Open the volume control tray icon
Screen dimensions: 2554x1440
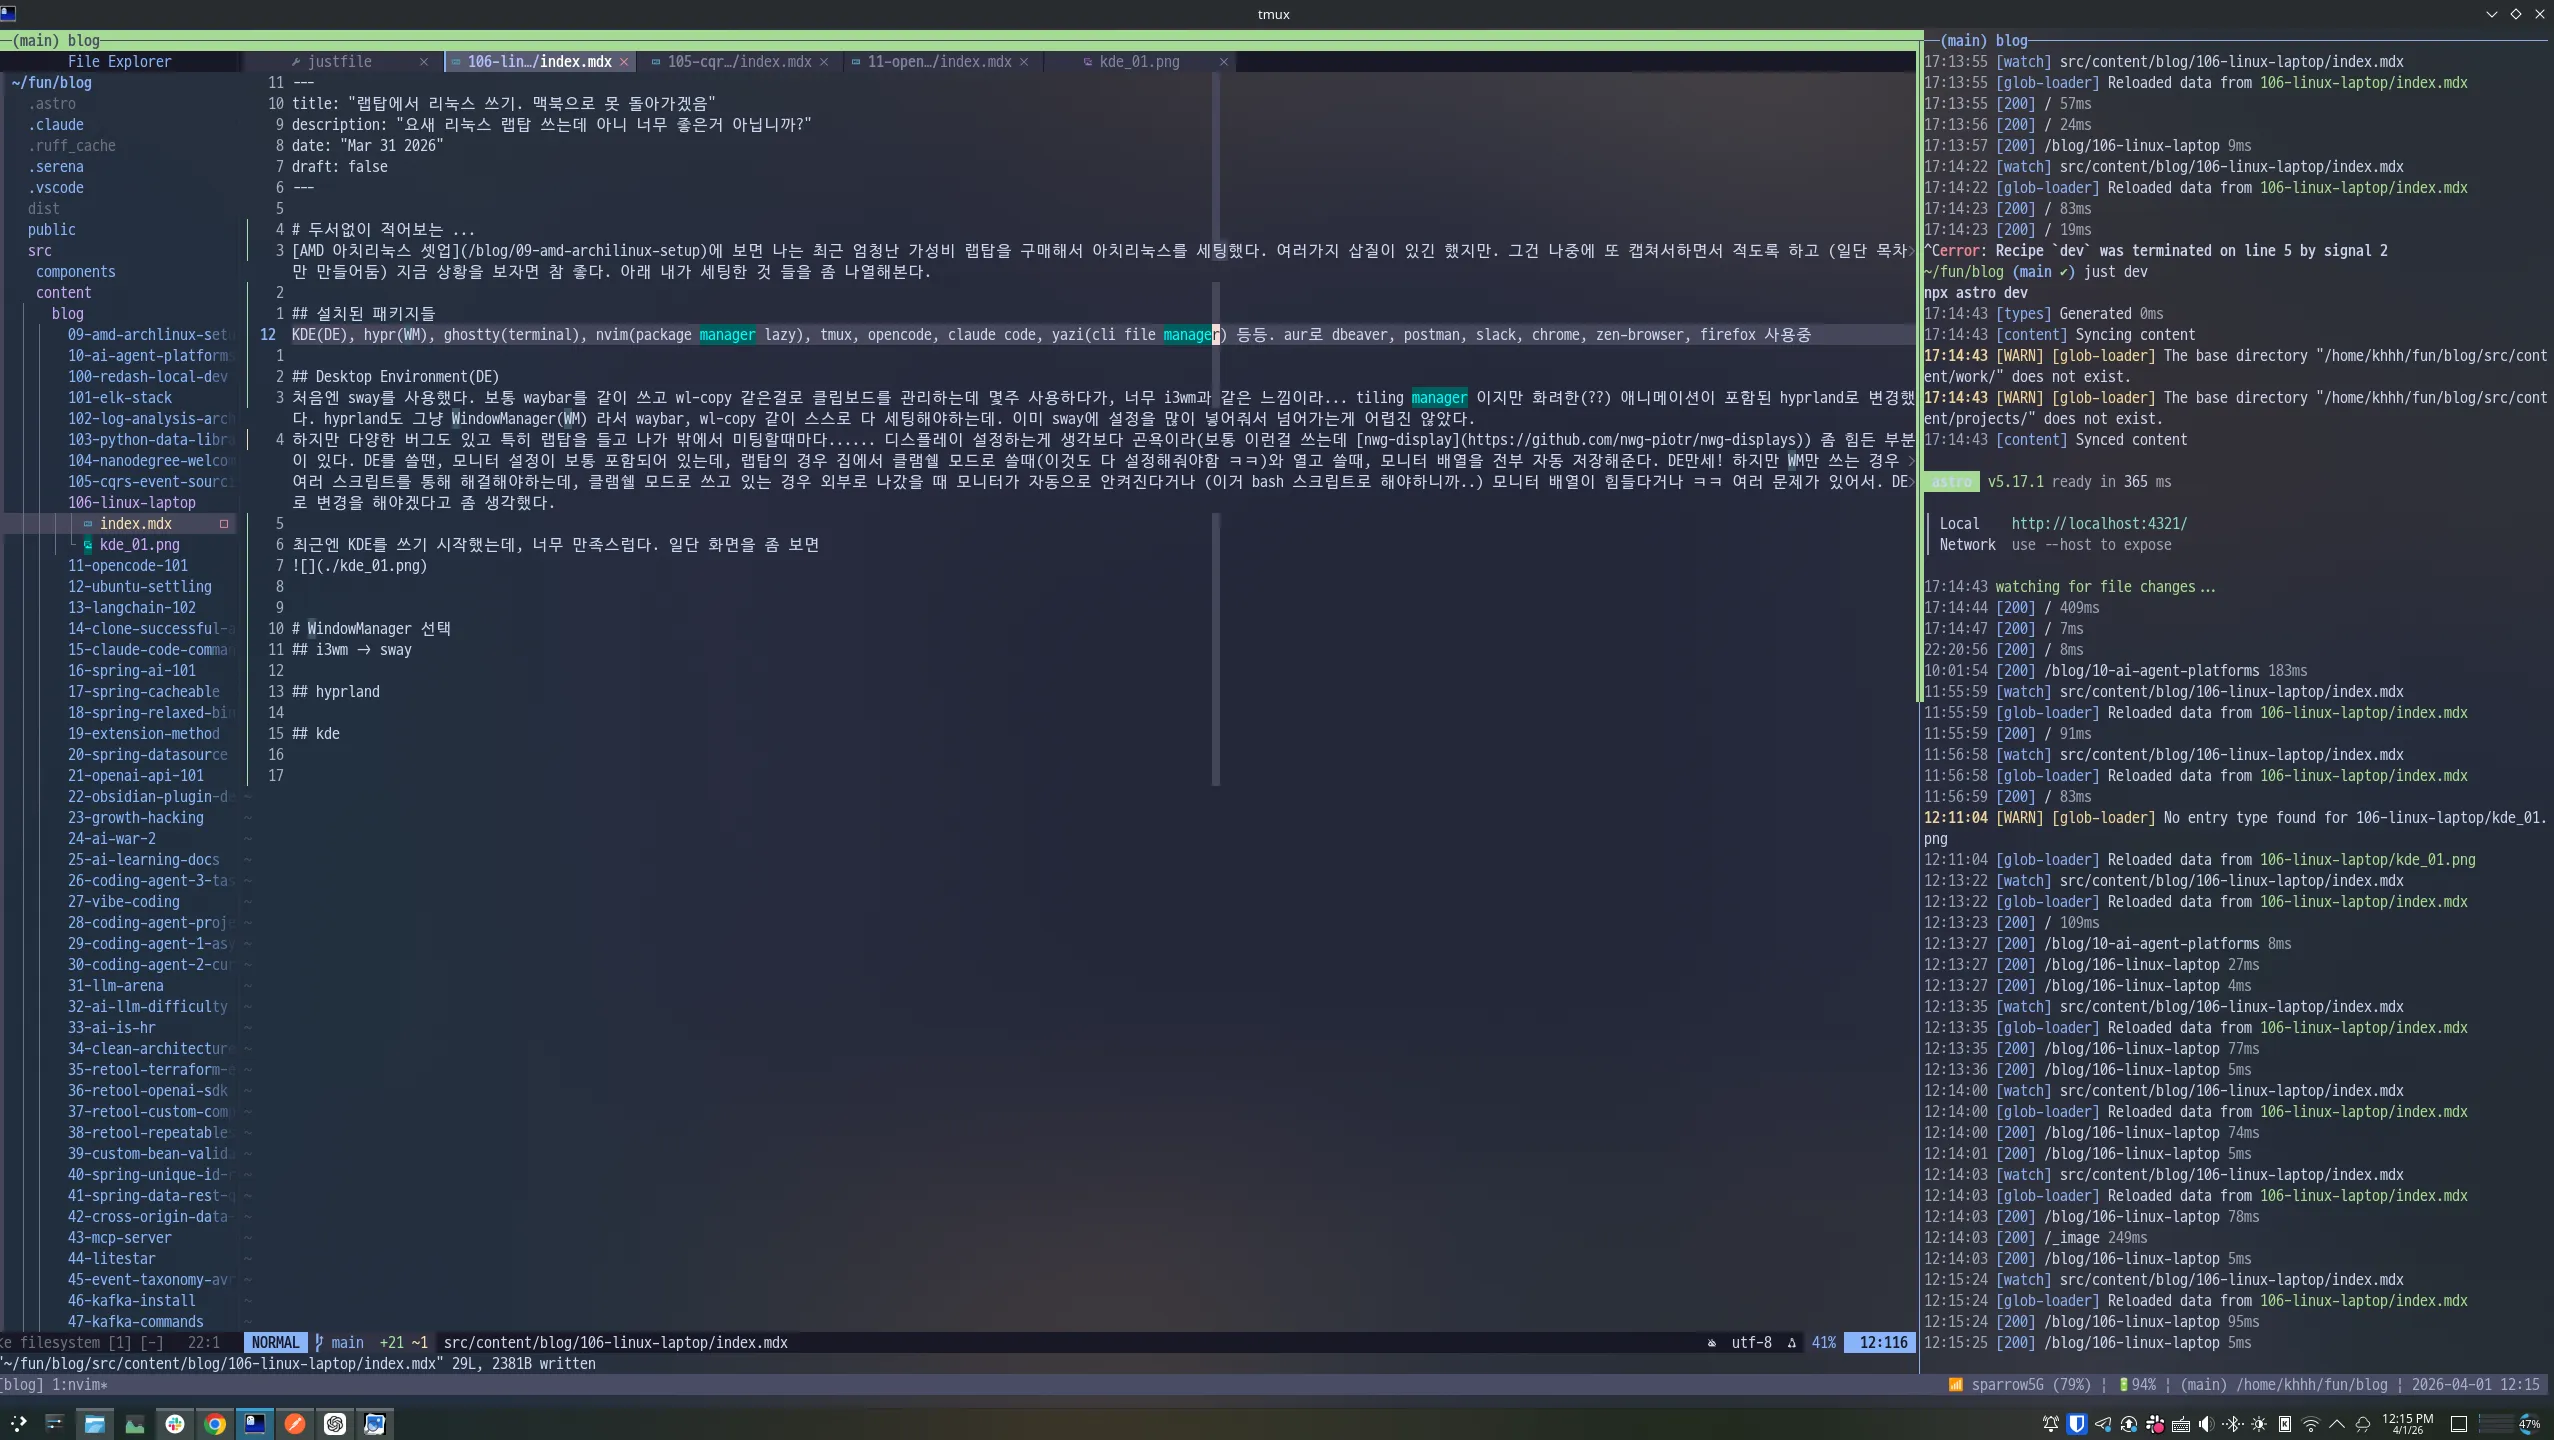click(2206, 1424)
